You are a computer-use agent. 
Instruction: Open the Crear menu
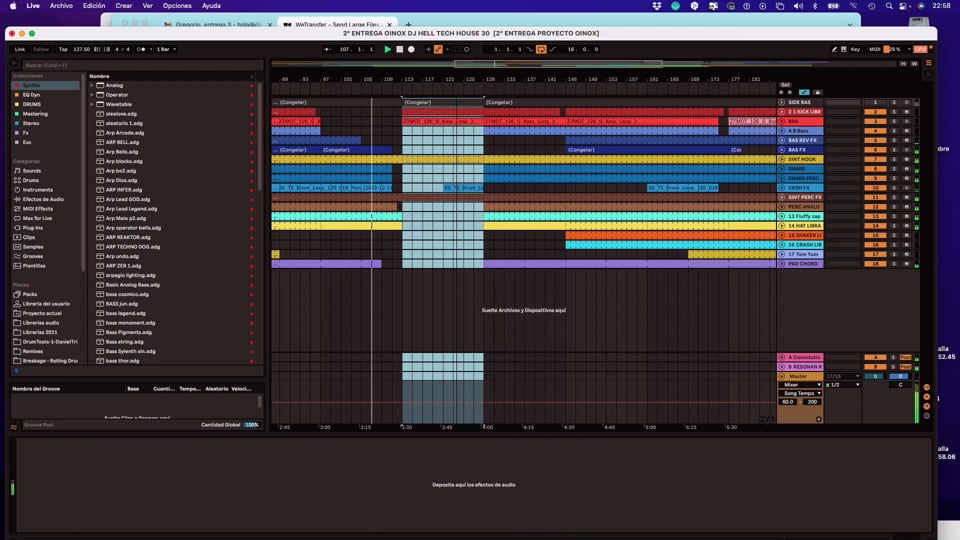(x=124, y=6)
